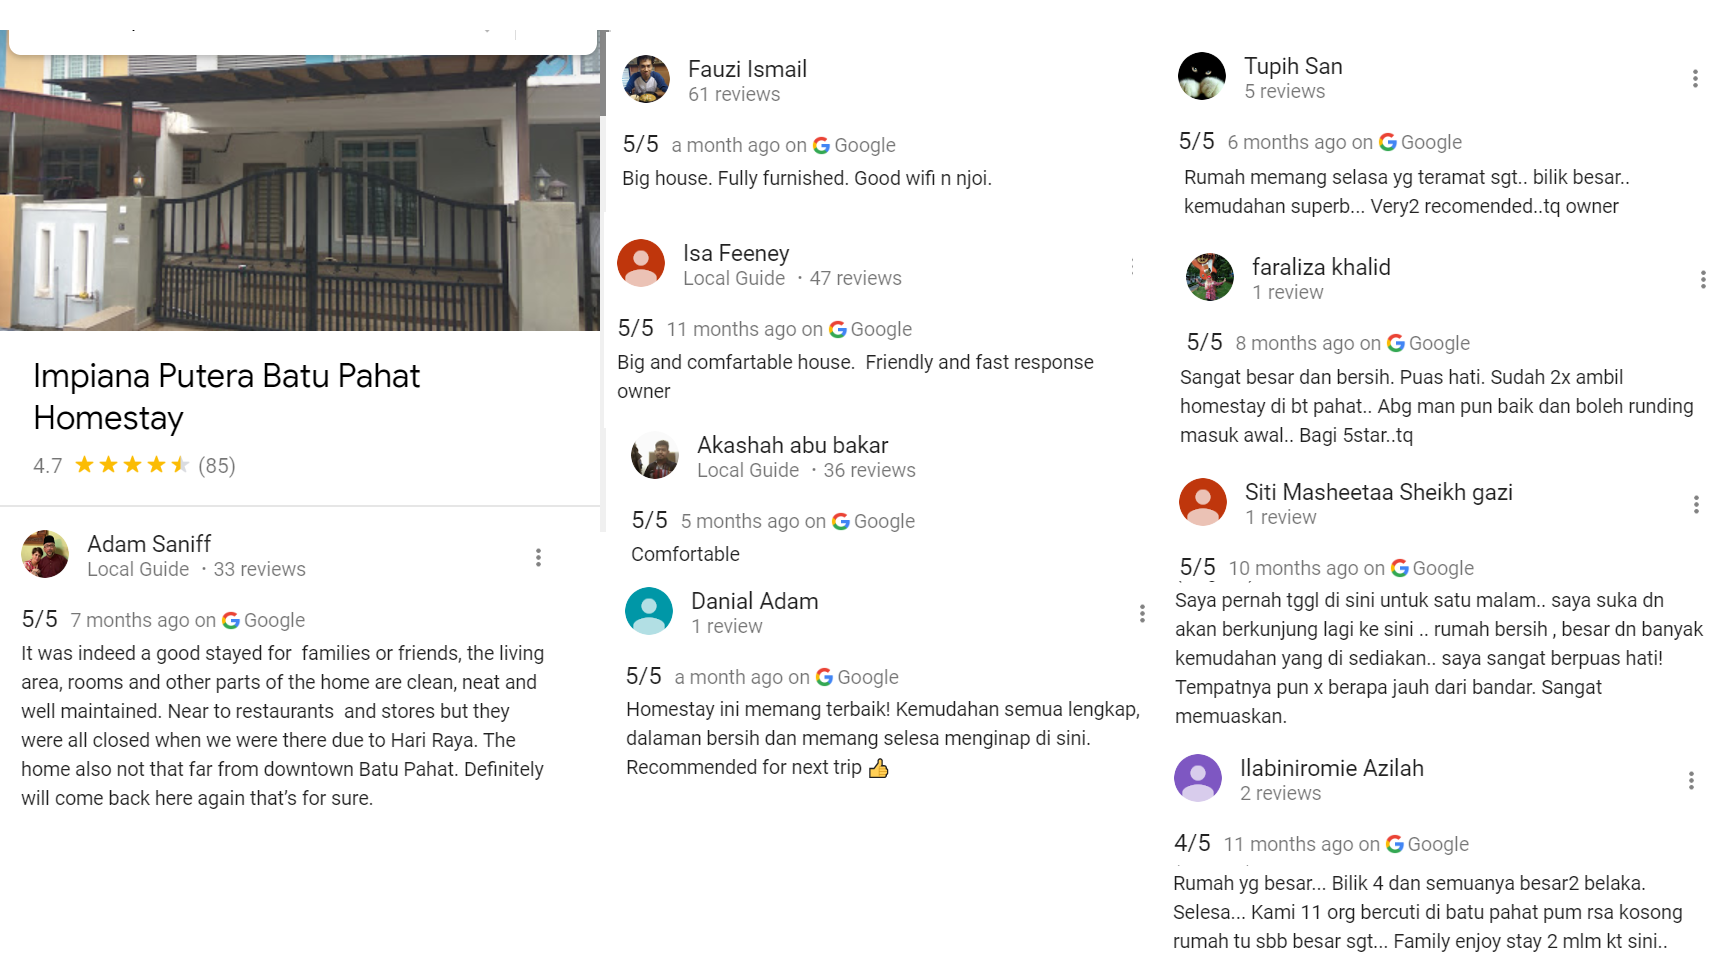Open options menu for Siti Masheetaa's review
This screenshot has width=1712, height=960.
coord(1696,505)
